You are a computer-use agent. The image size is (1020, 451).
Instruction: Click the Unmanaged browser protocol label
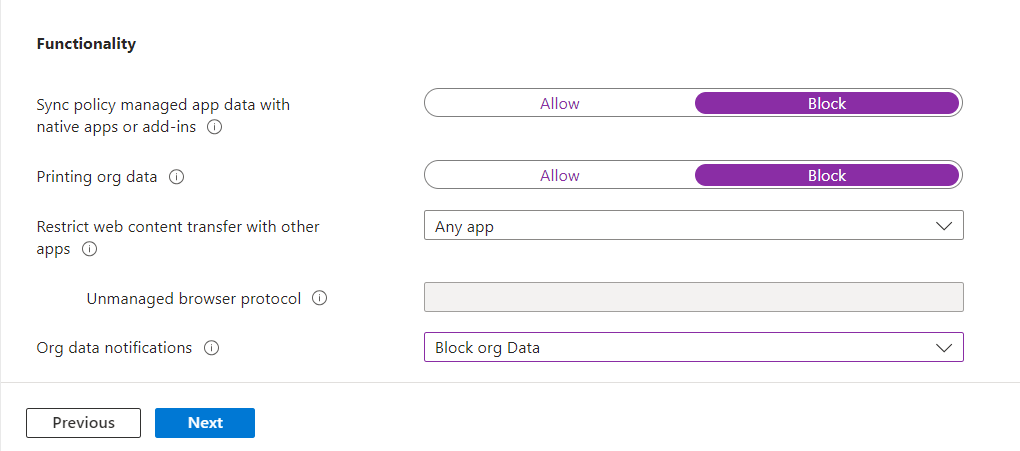tap(194, 298)
